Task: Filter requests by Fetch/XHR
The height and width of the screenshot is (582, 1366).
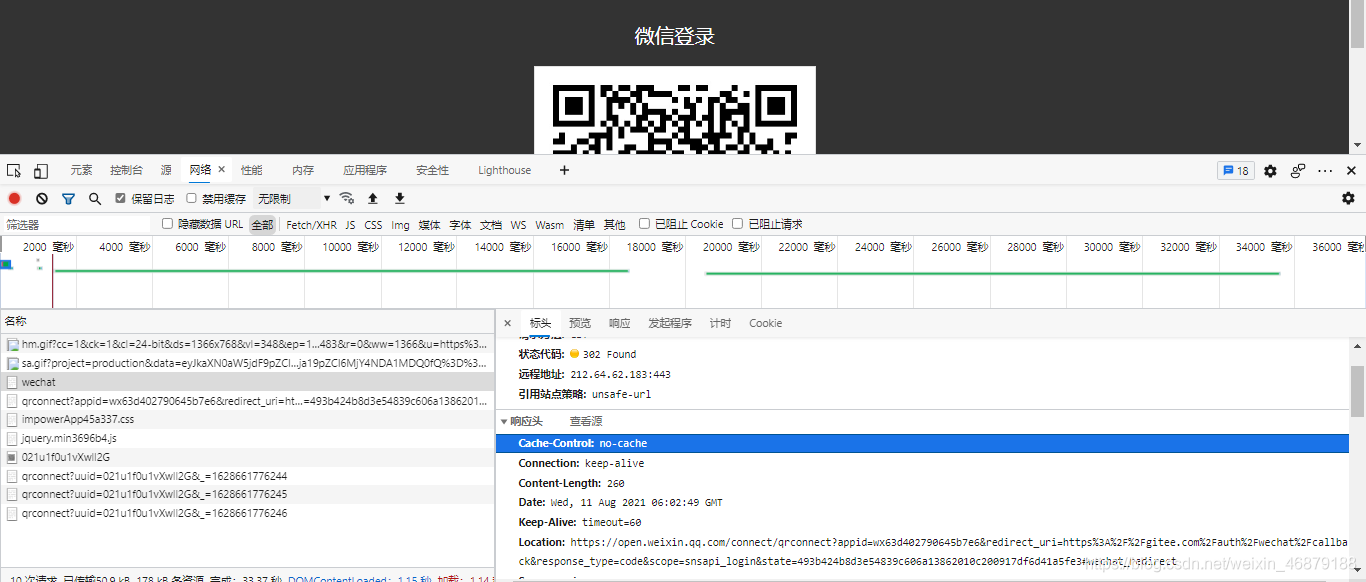Action: [x=311, y=225]
